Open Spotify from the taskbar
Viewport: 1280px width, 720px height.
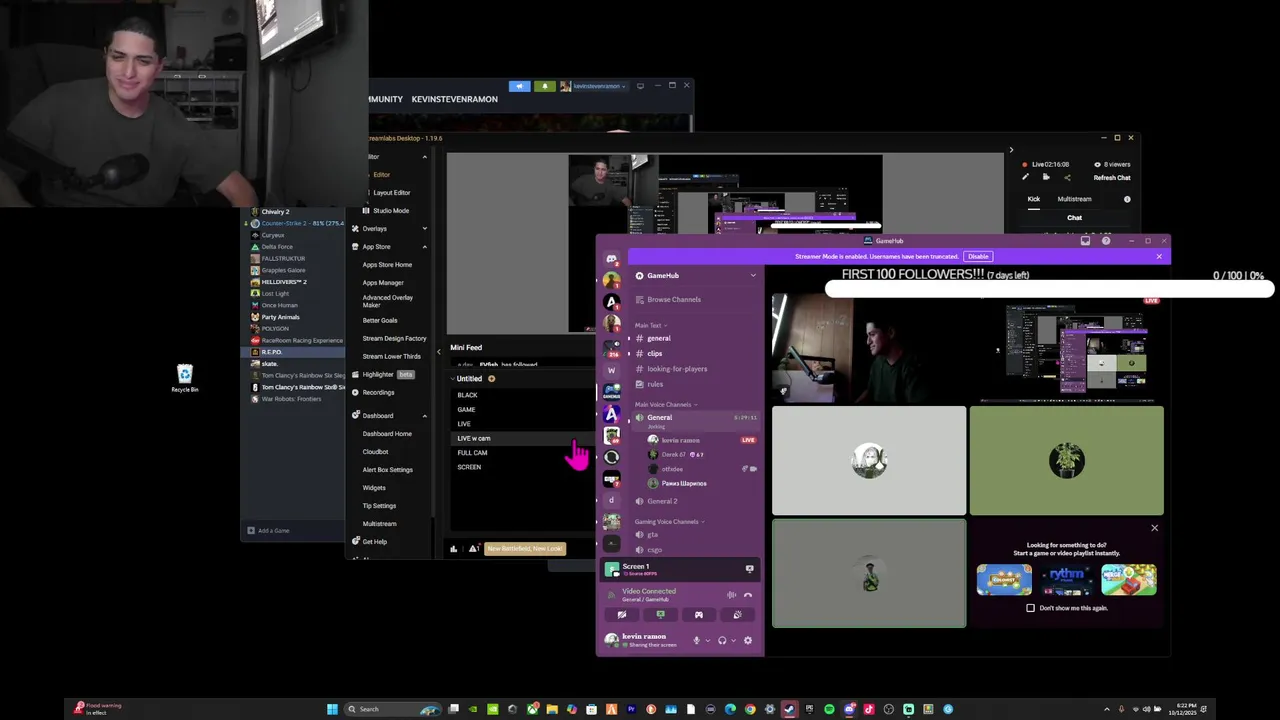point(829,709)
